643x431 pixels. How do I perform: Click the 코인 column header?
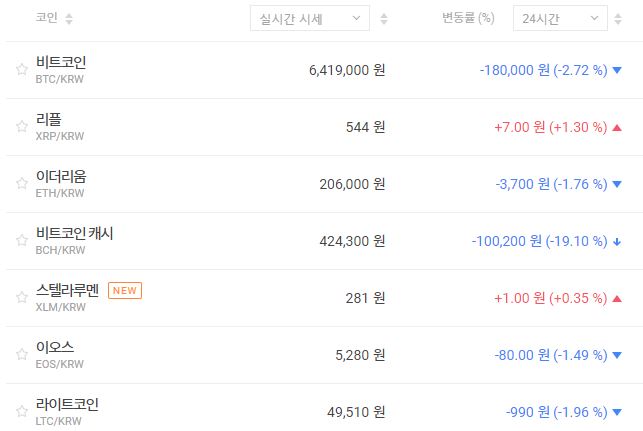[x=46, y=18]
